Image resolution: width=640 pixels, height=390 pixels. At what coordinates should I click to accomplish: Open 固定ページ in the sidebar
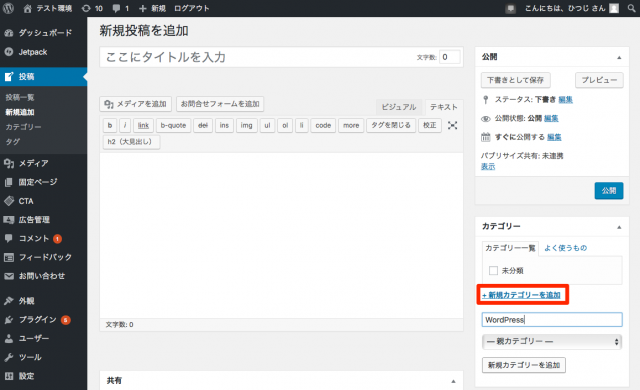pyautogui.click(x=43, y=182)
